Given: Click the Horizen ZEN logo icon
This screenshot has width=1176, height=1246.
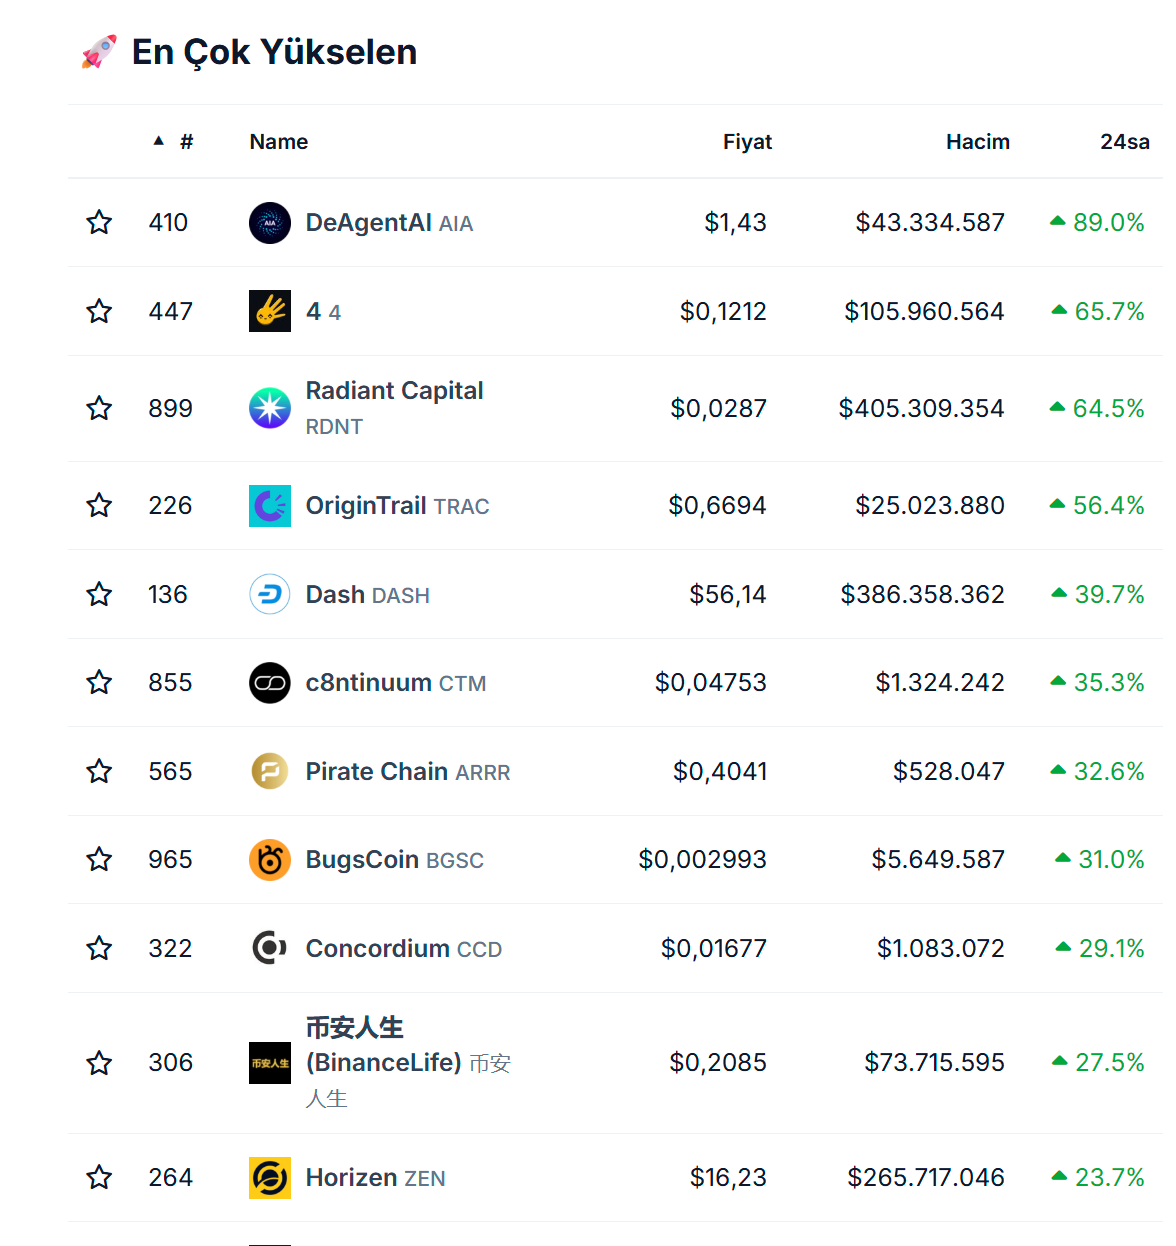Looking at the screenshot, I should click(269, 1178).
